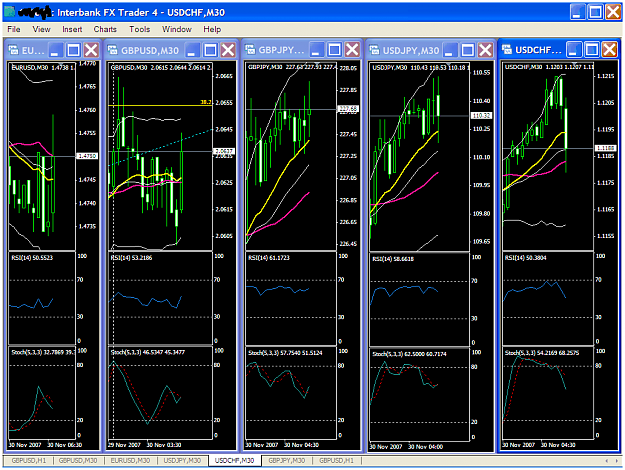This screenshot has height=470, width=625.
Task: Select the RSI(14) 58.6618 label in USDJPY
Action: coord(393,259)
